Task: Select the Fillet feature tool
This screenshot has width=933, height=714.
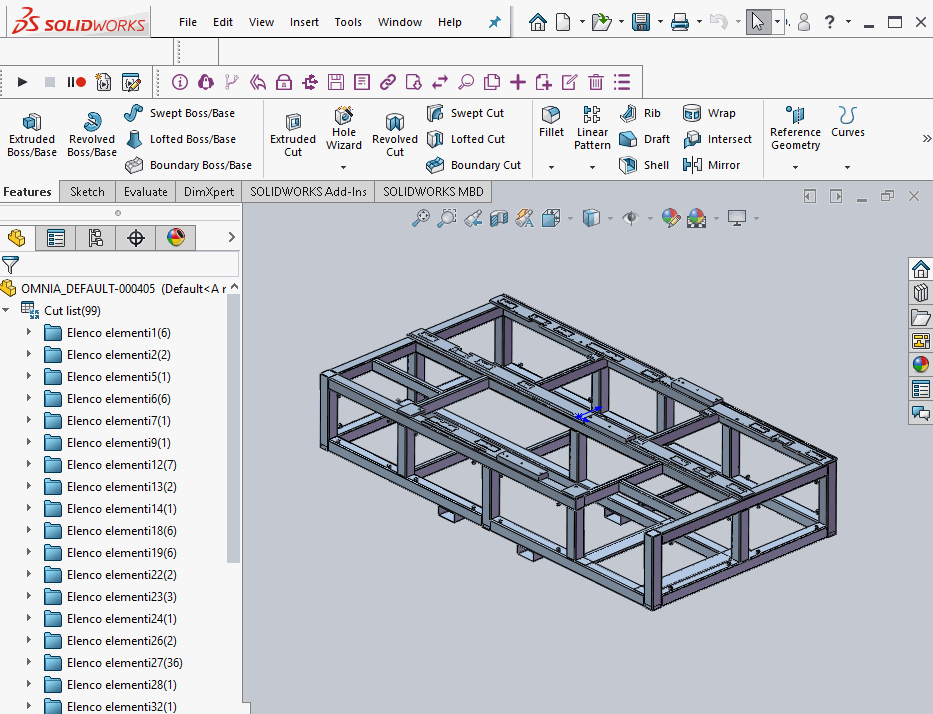Action: (x=551, y=121)
